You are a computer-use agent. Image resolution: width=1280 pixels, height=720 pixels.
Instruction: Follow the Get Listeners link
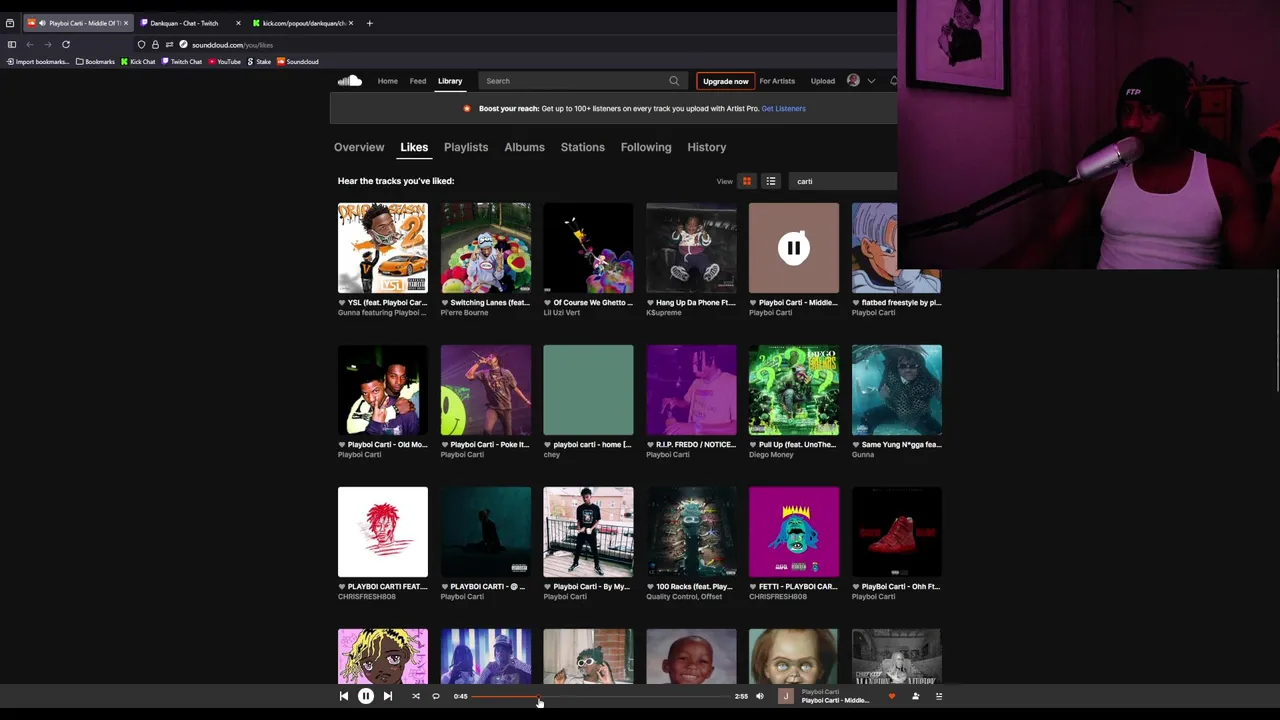[x=783, y=108]
